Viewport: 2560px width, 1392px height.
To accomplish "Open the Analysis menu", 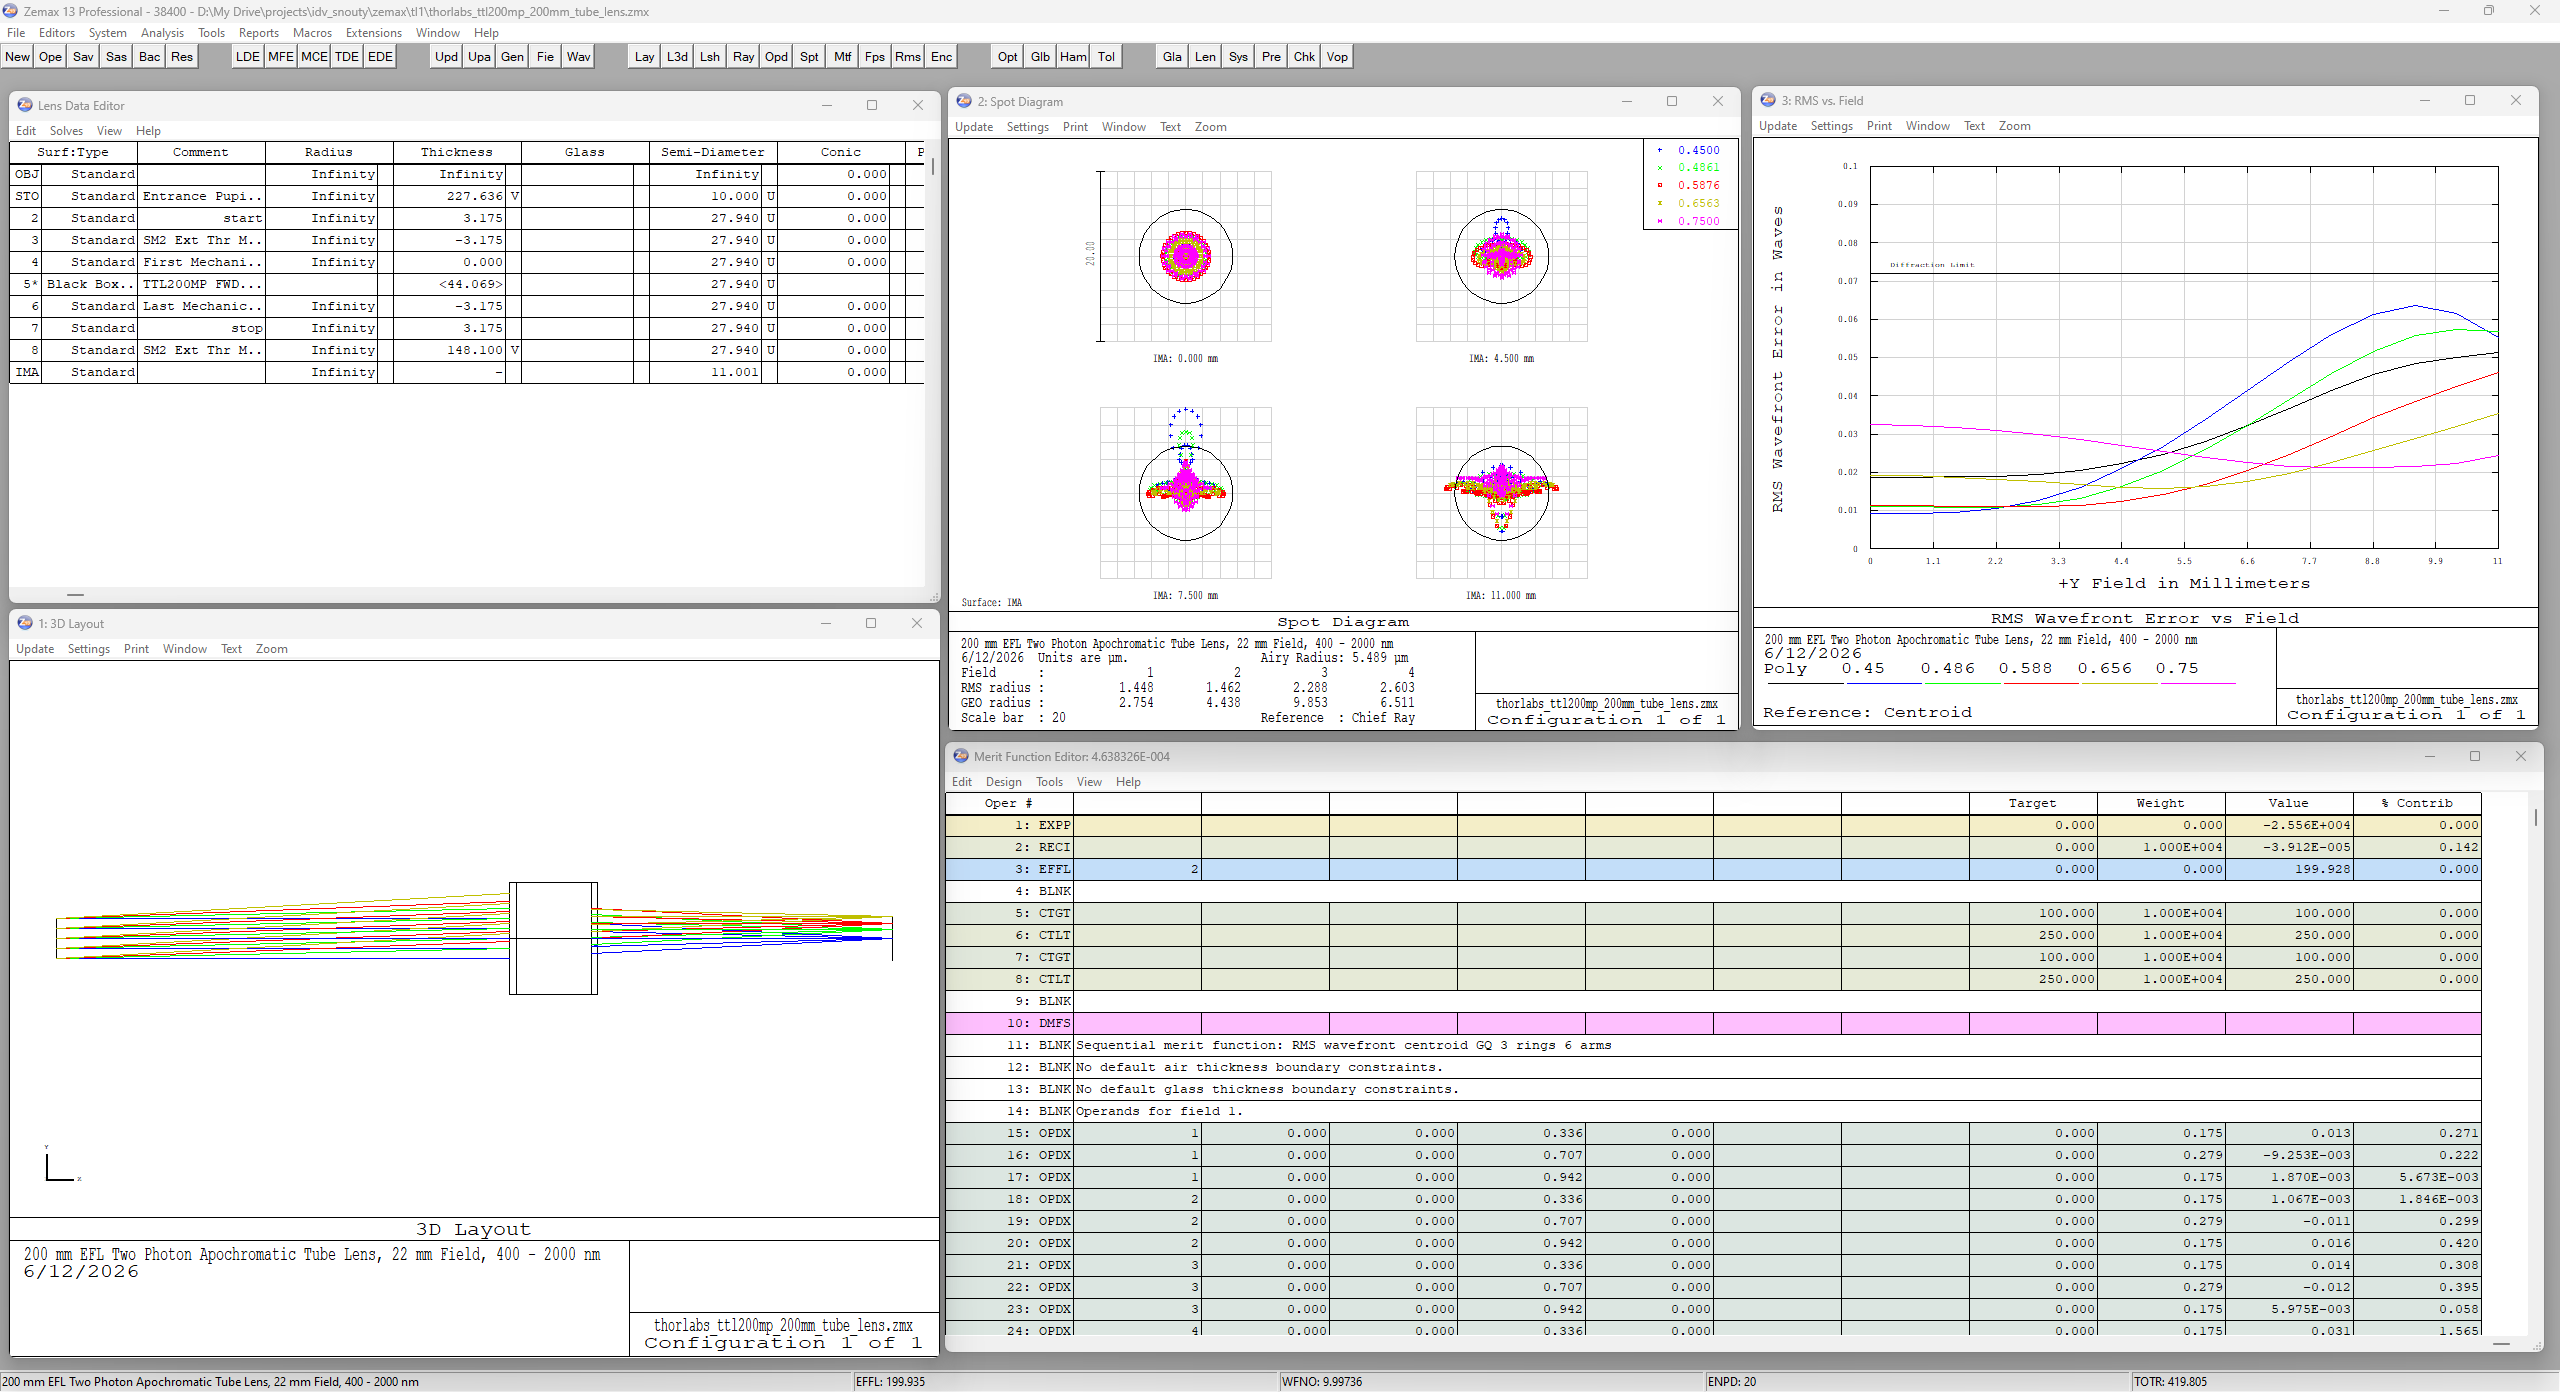I will pyautogui.click(x=162, y=33).
